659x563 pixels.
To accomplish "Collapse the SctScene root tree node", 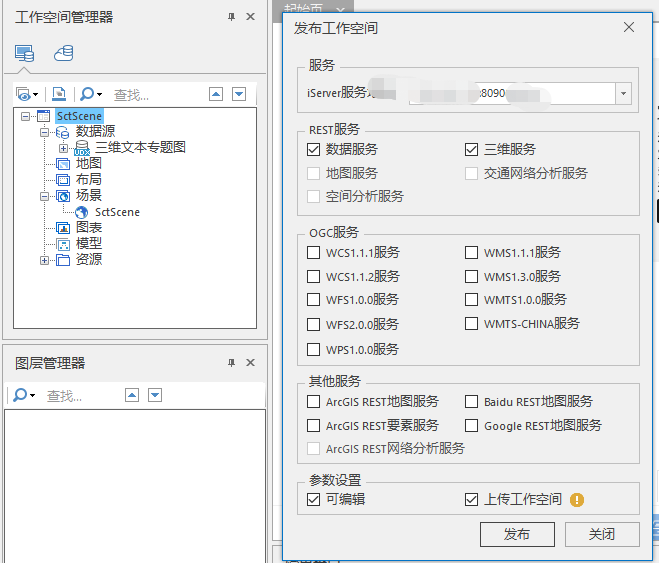I will point(26,116).
